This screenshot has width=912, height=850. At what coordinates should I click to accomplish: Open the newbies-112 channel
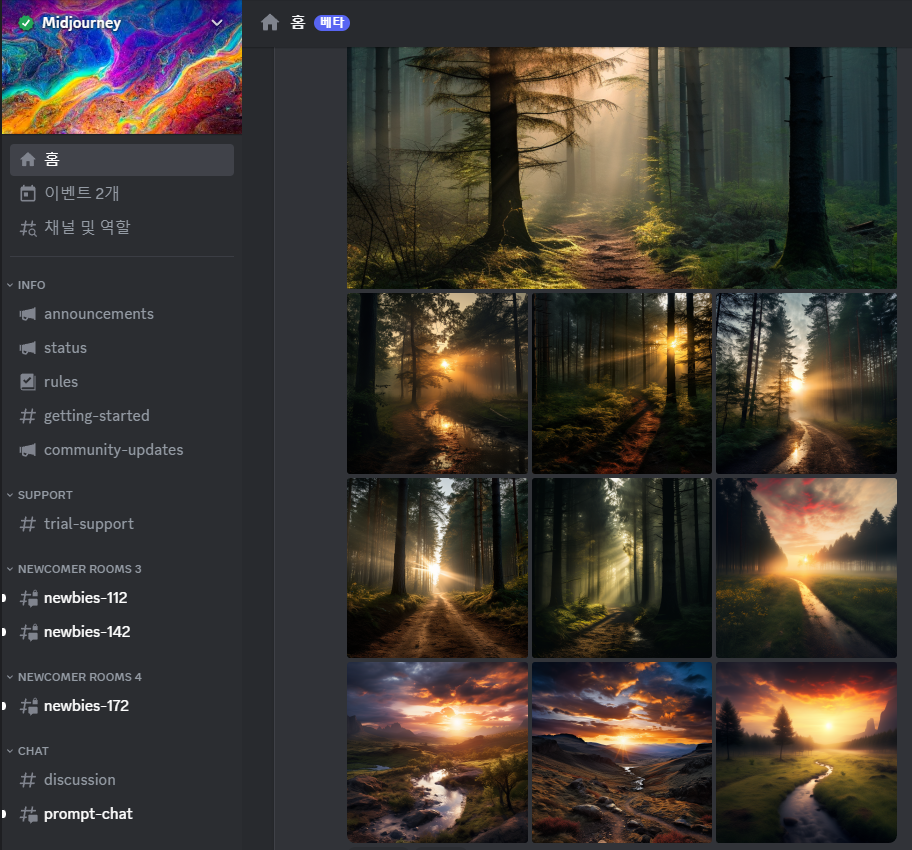(122, 598)
